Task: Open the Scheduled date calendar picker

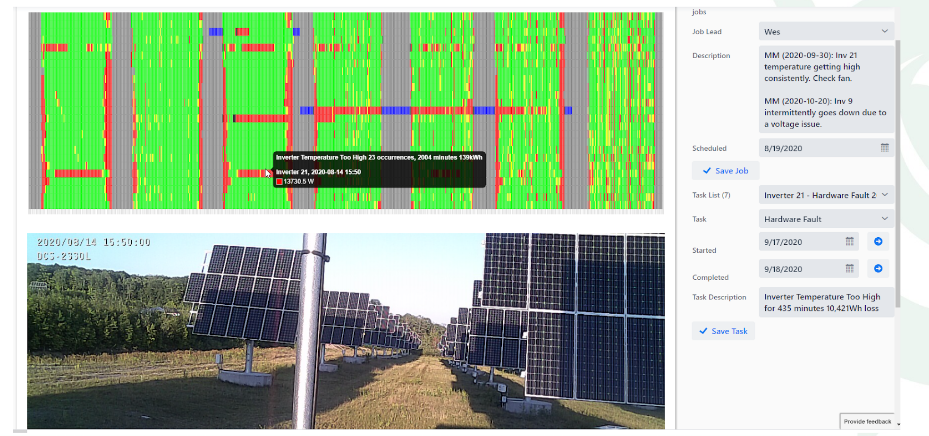Action: (884, 148)
